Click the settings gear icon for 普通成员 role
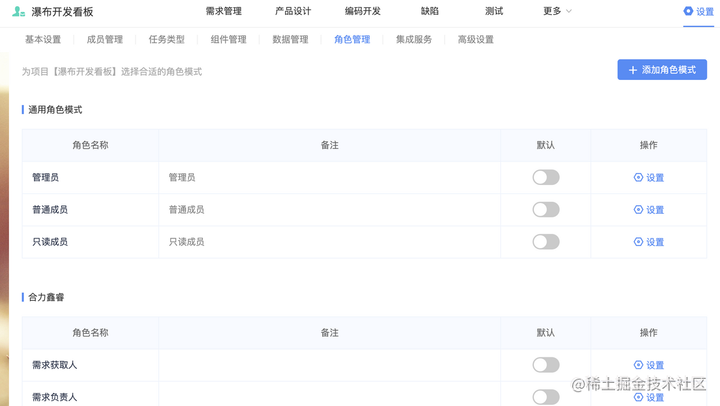 pos(638,209)
